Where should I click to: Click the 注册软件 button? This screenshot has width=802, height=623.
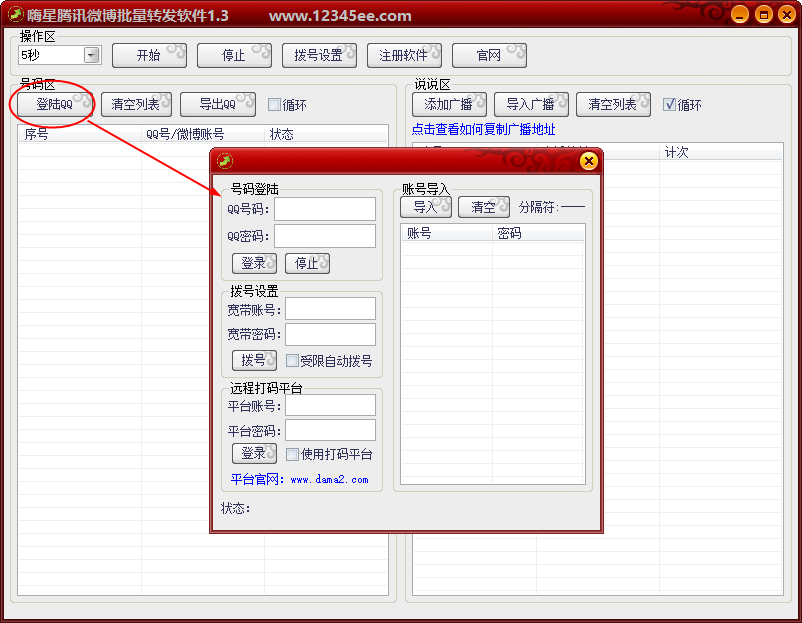404,55
